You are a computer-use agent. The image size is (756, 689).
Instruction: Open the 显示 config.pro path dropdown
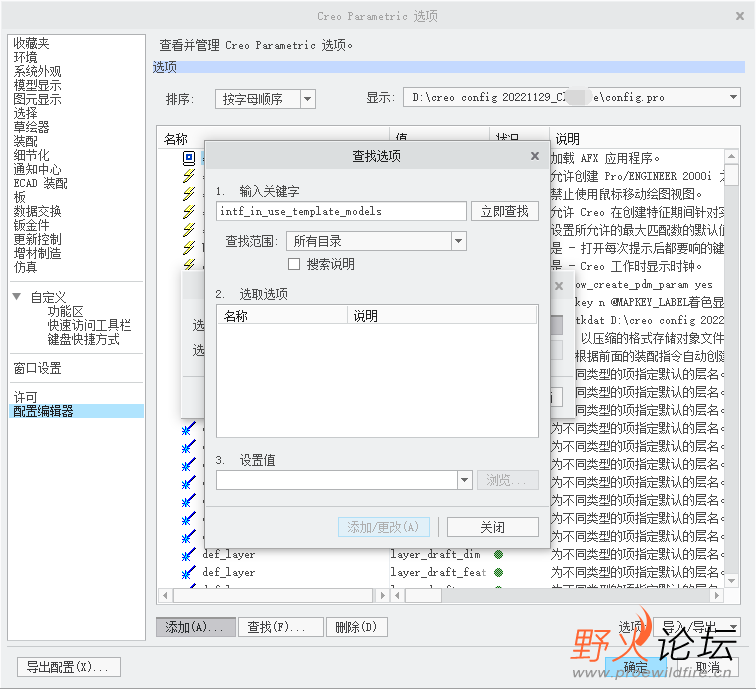coord(733,97)
